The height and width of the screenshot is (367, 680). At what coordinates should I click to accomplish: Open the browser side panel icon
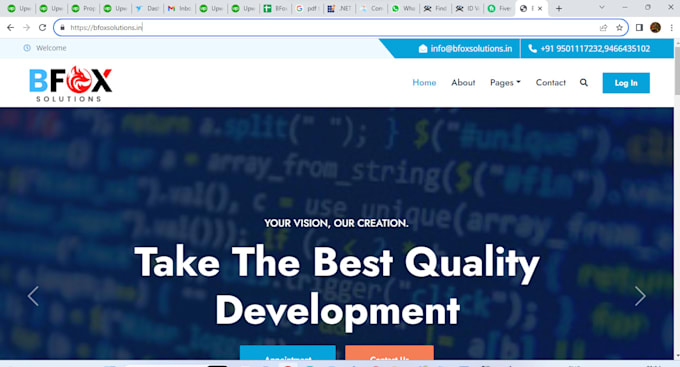pos(639,27)
